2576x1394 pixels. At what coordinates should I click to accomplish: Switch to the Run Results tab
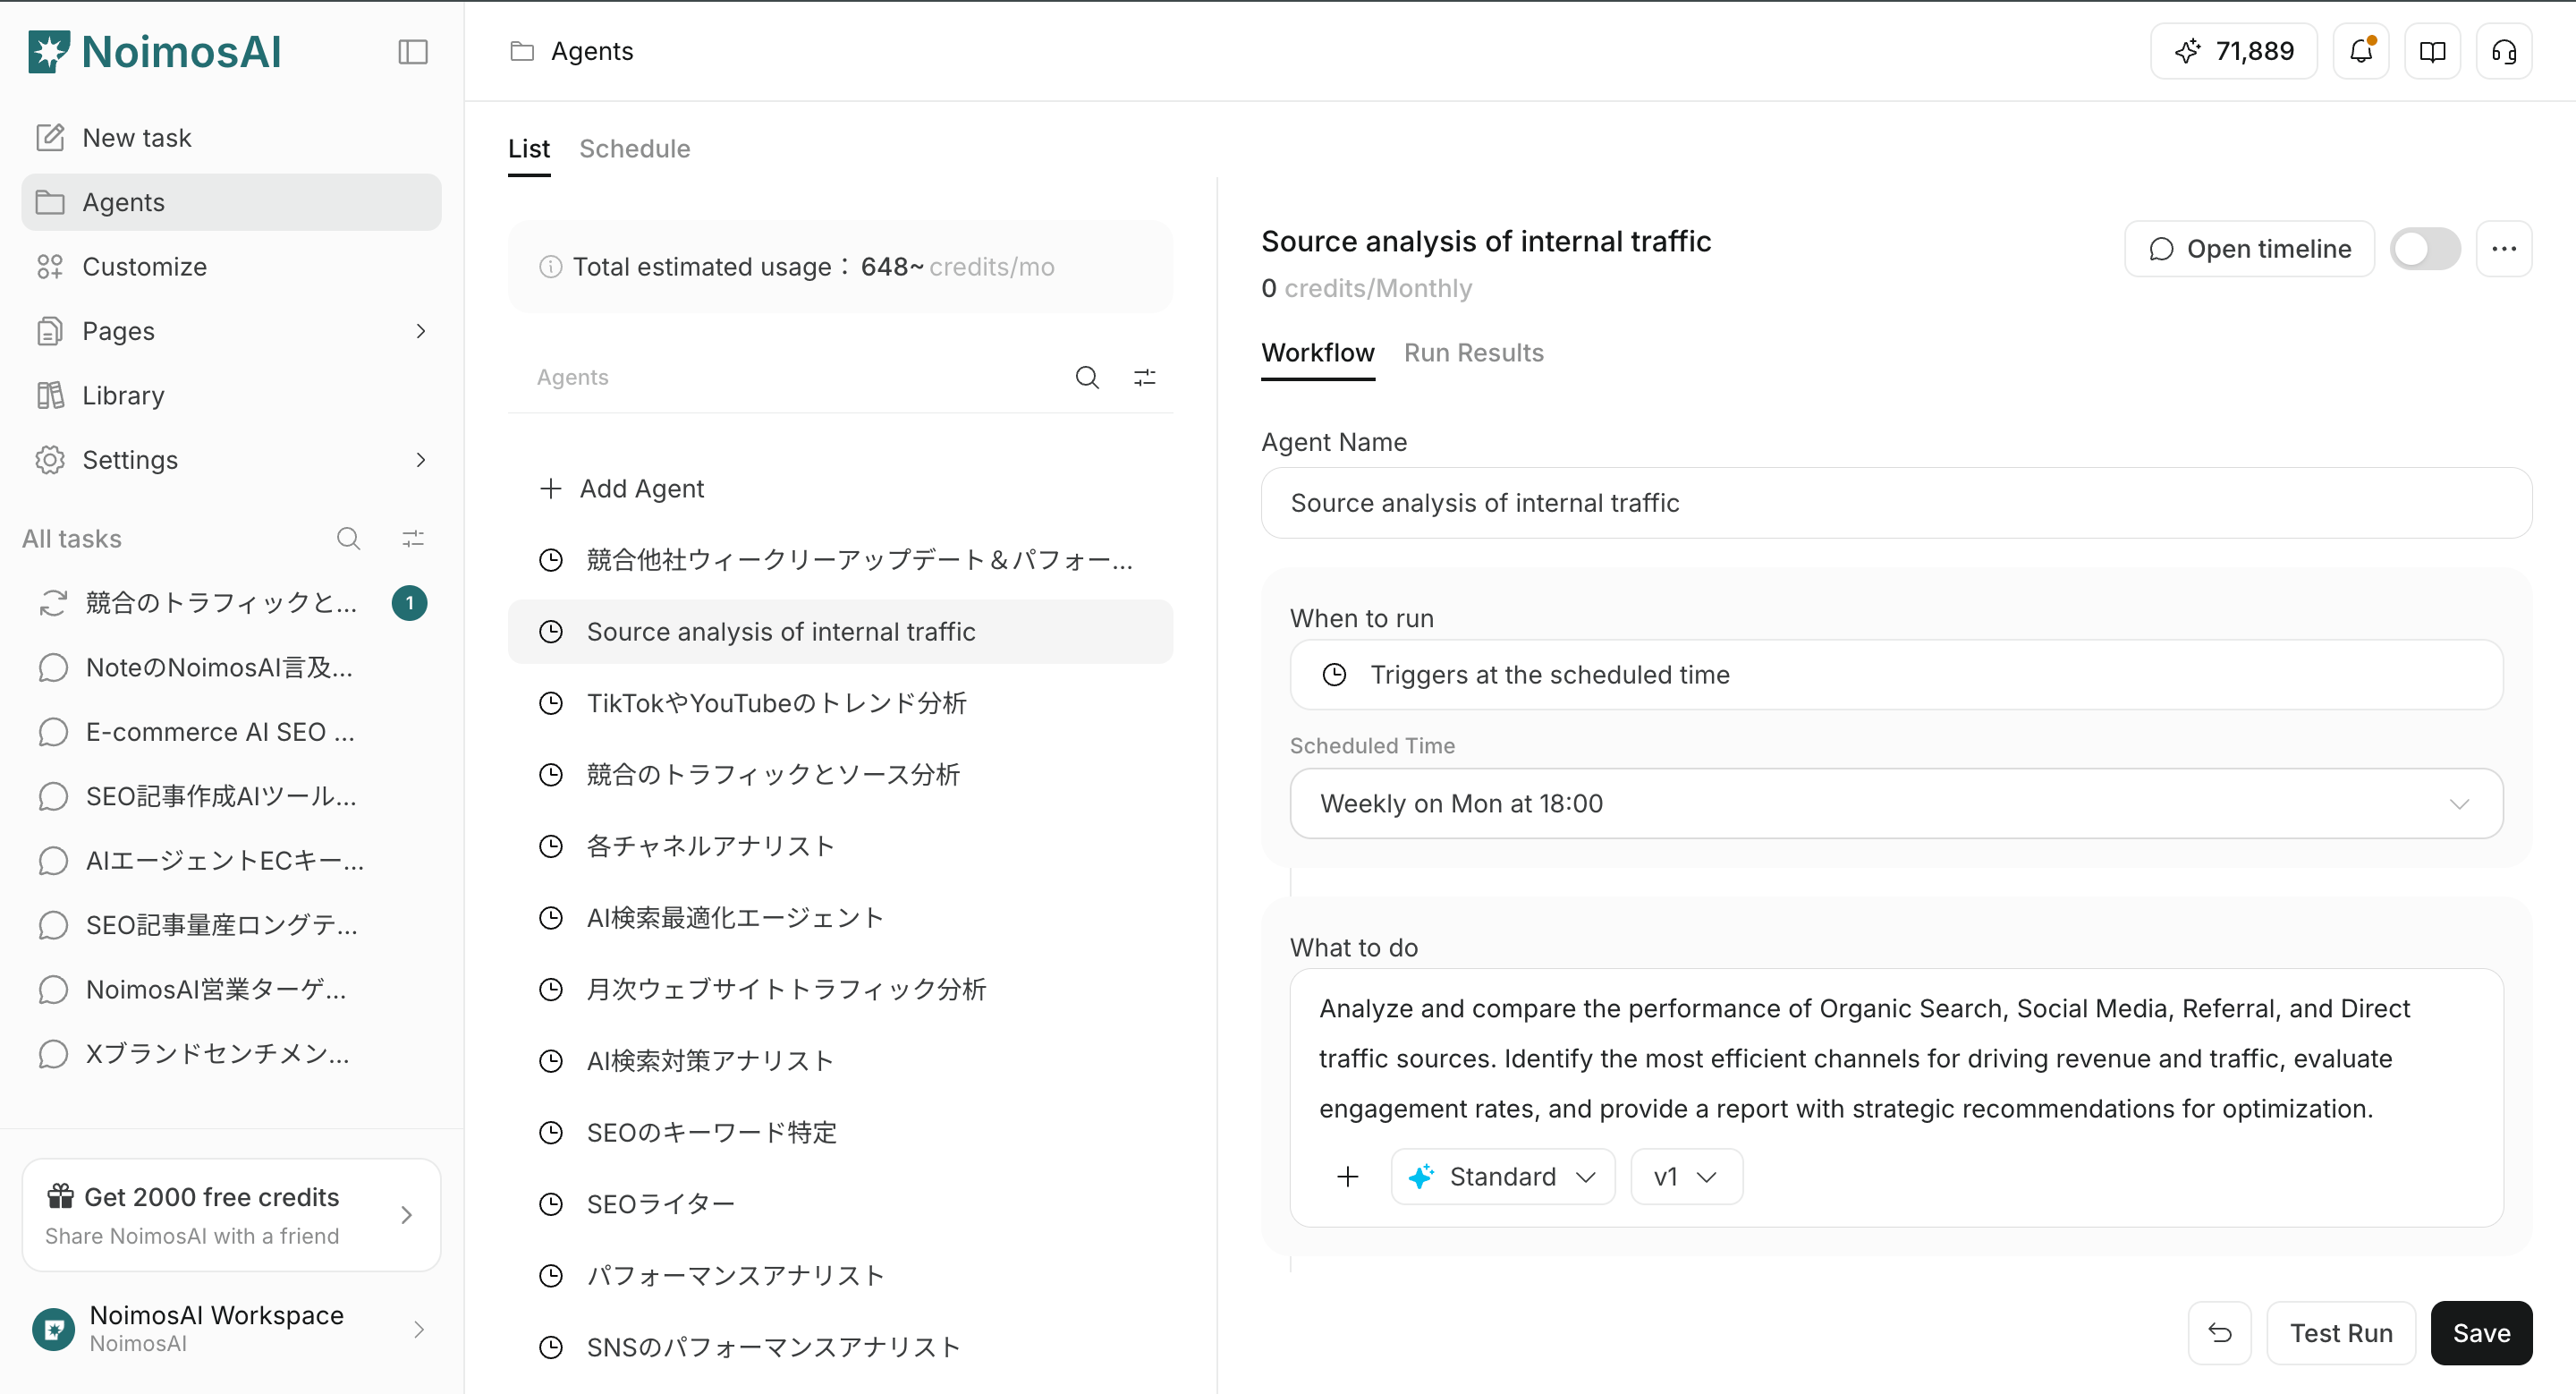pos(1473,353)
